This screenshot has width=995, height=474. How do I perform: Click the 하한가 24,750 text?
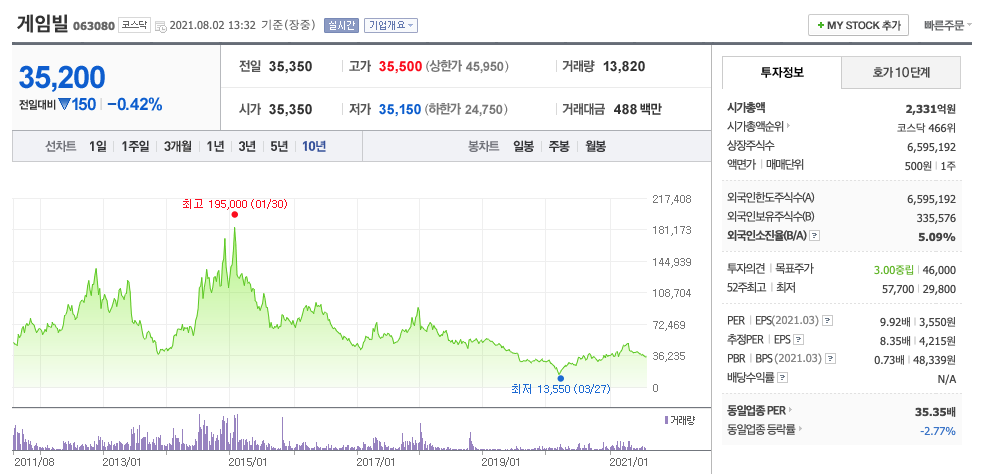466,109
